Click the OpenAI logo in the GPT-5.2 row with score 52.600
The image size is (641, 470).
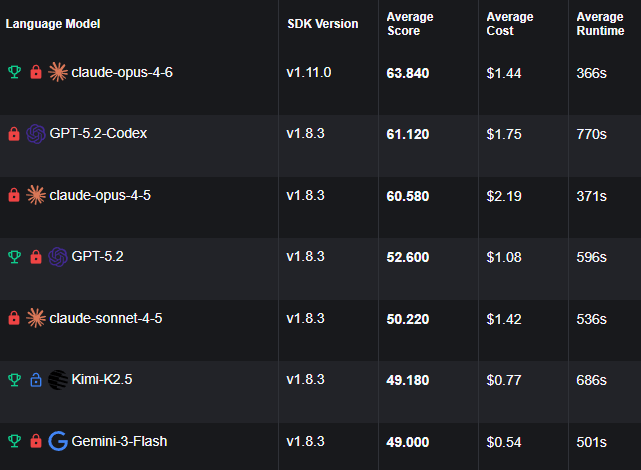point(58,257)
